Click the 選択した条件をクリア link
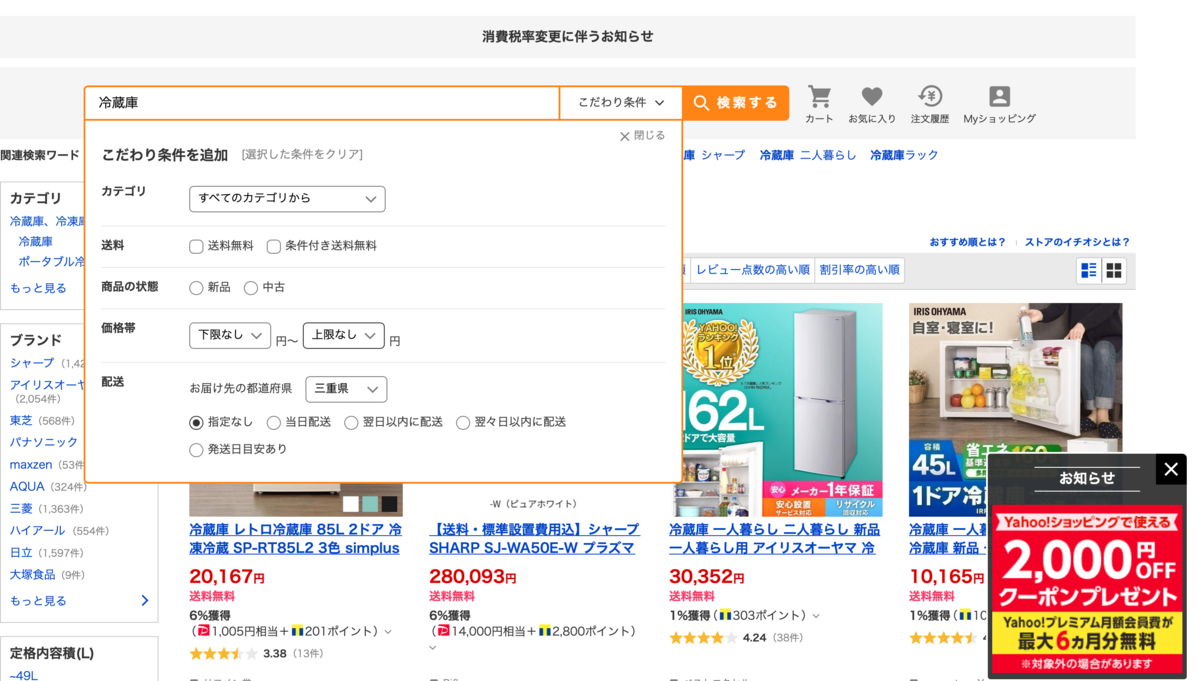1200x681 pixels. (x=302, y=155)
